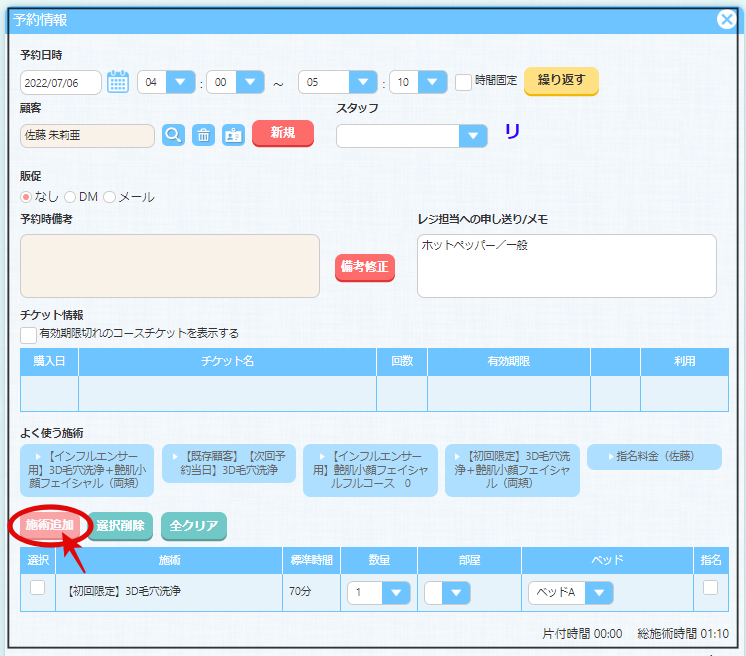746x656 pixels.
Task: Open the customer profile card icon
Action: click(233, 135)
